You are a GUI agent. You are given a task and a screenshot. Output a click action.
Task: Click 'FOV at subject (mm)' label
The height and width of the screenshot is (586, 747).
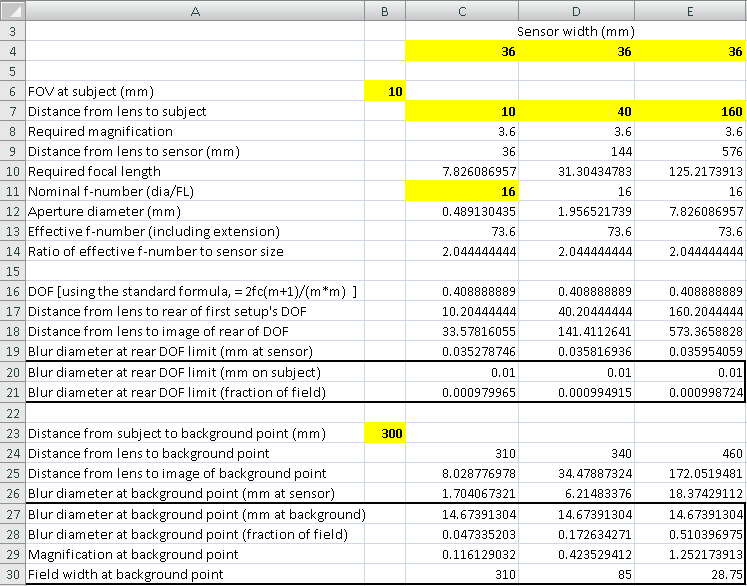tap(91, 91)
